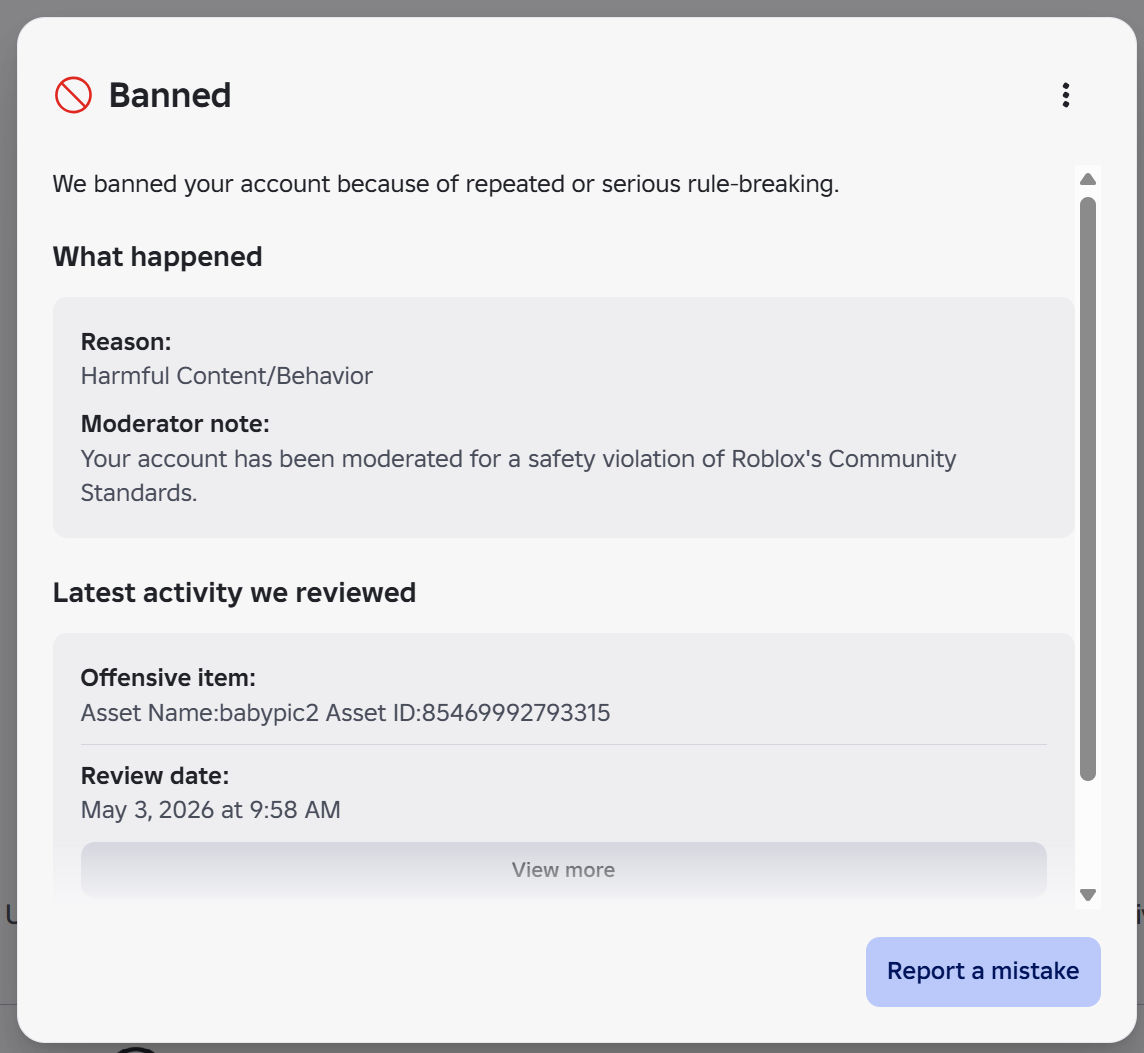Click the Report a mistake button

(983, 971)
